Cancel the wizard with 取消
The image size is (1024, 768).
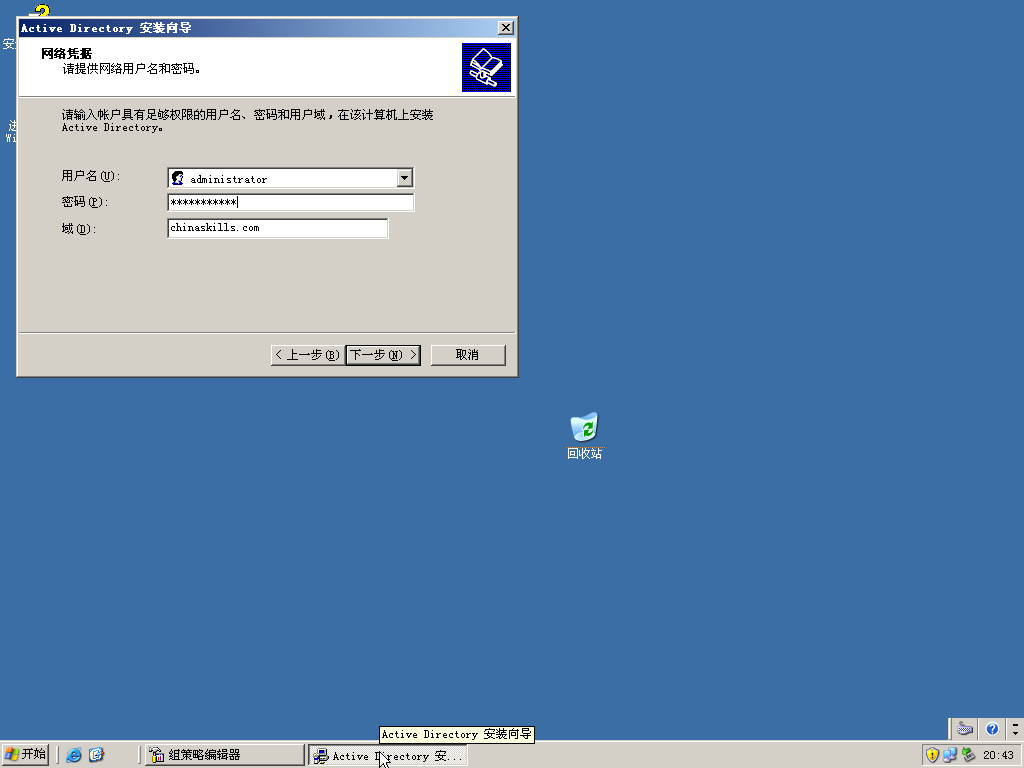[468, 355]
